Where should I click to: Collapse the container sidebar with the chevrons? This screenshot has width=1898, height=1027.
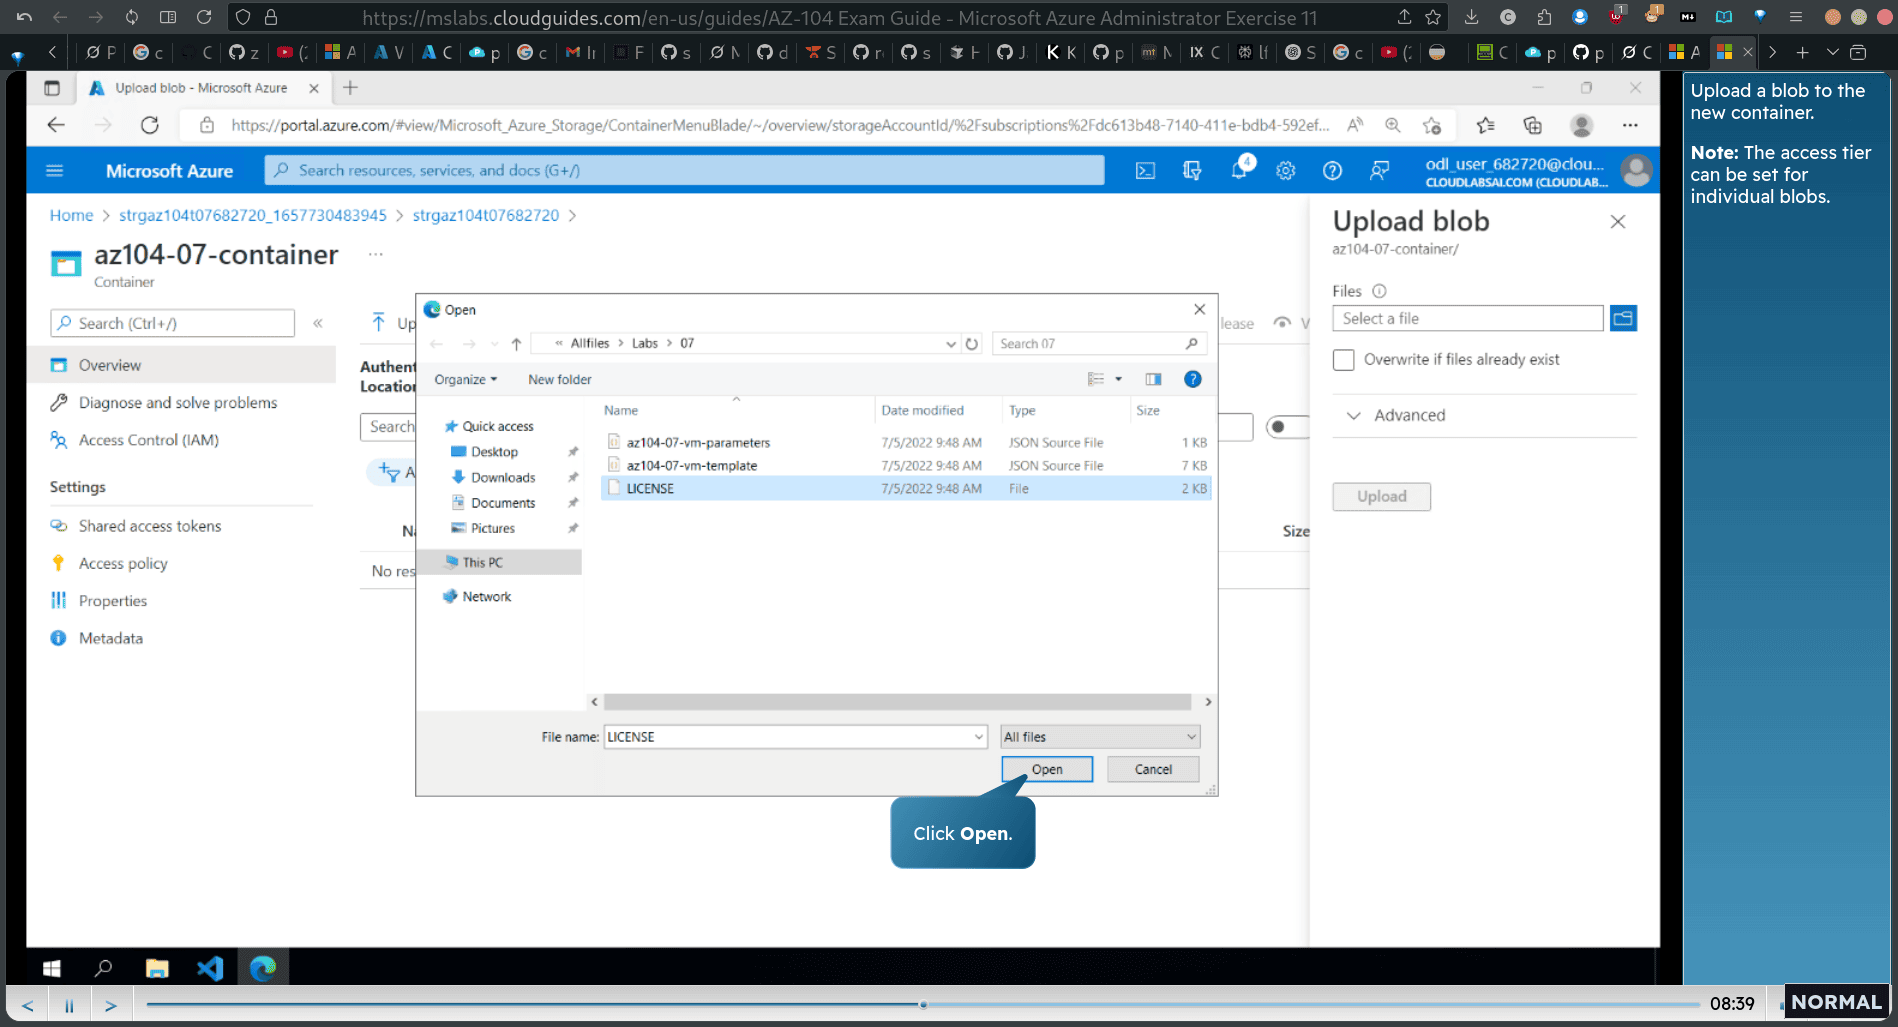[318, 323]
